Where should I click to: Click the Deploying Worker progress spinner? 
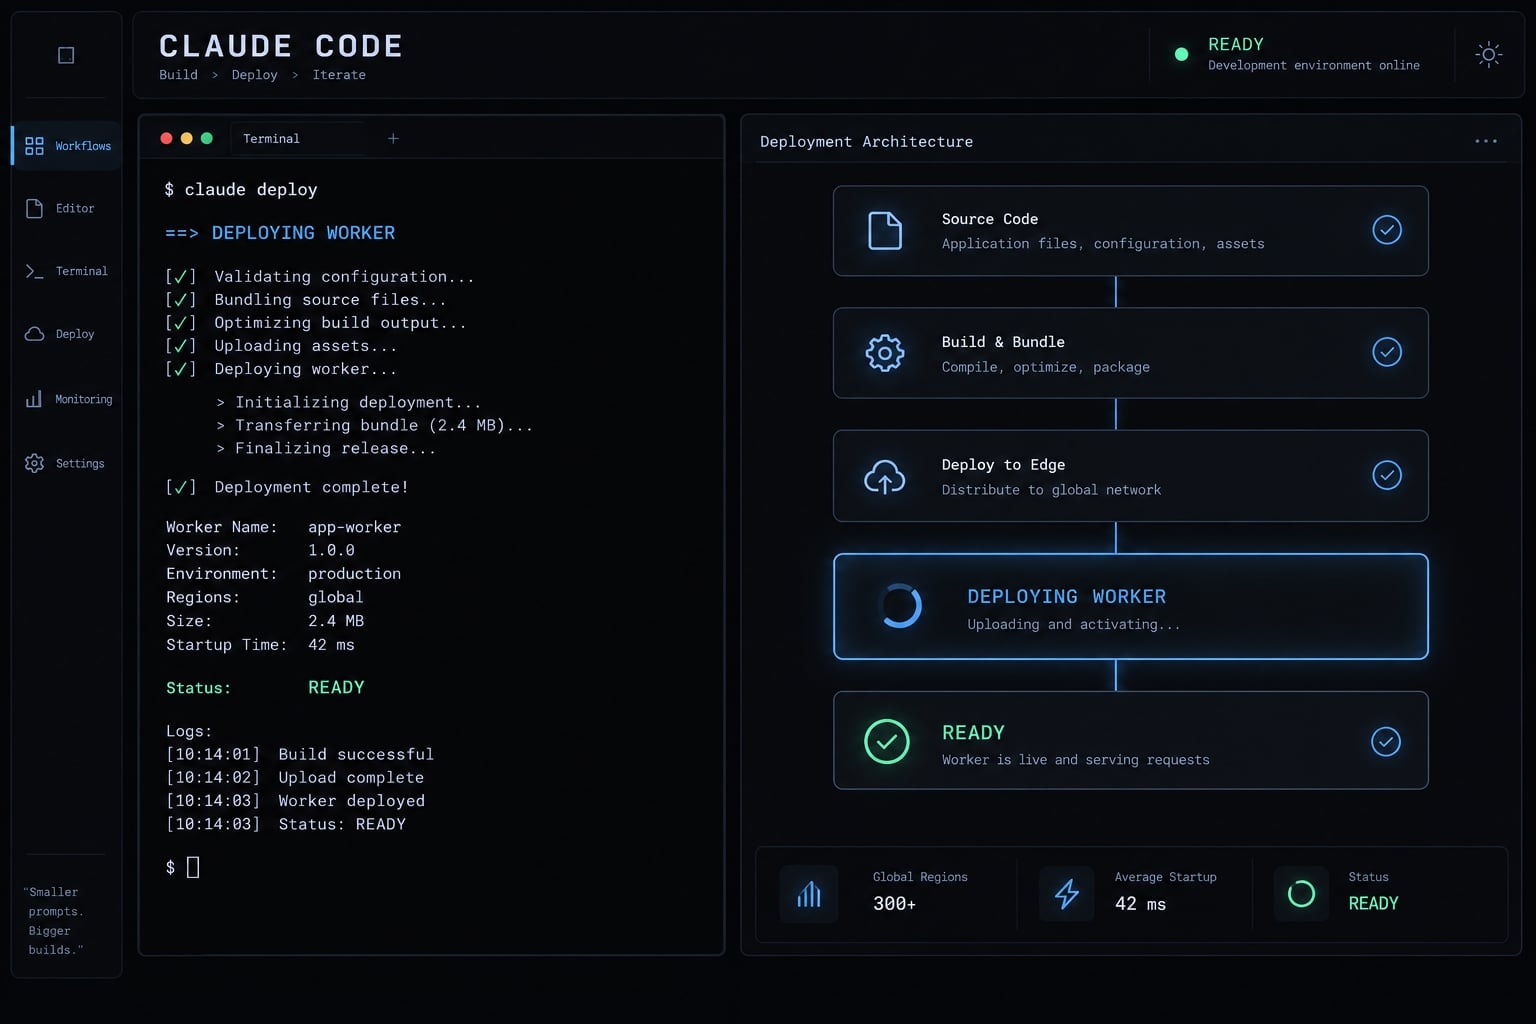coord(900,606)
